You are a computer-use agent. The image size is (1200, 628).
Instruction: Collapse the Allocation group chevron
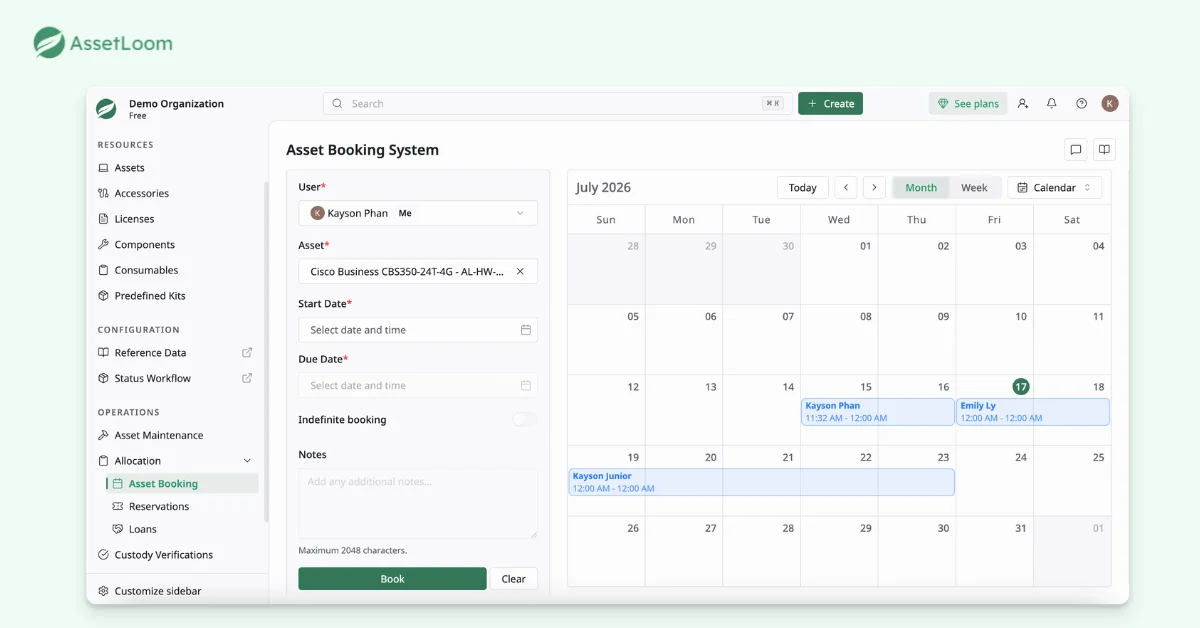(247, 461)
